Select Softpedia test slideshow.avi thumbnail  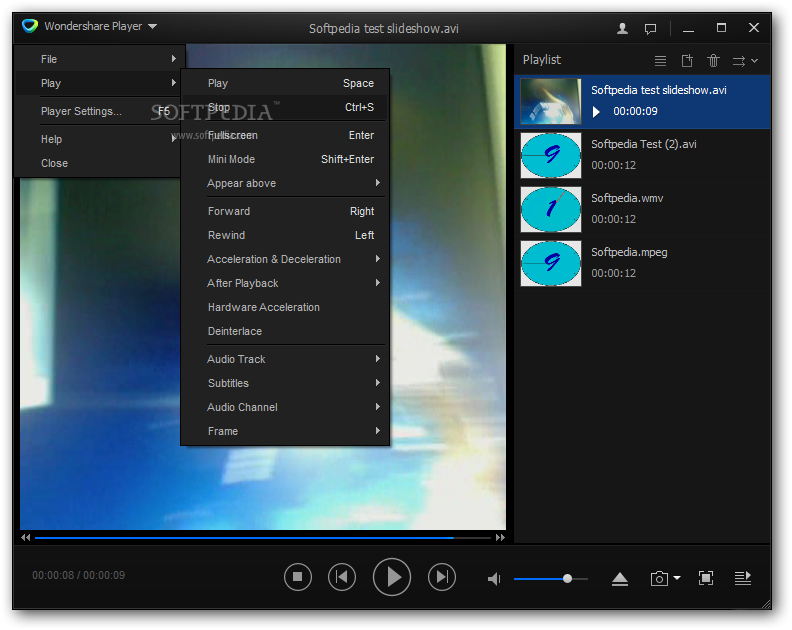(551, 101)
